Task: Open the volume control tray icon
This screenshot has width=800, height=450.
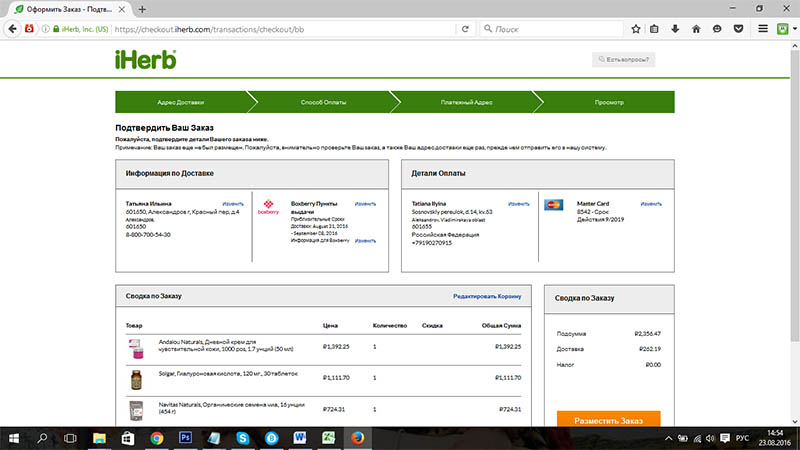Action: (710, 438)
